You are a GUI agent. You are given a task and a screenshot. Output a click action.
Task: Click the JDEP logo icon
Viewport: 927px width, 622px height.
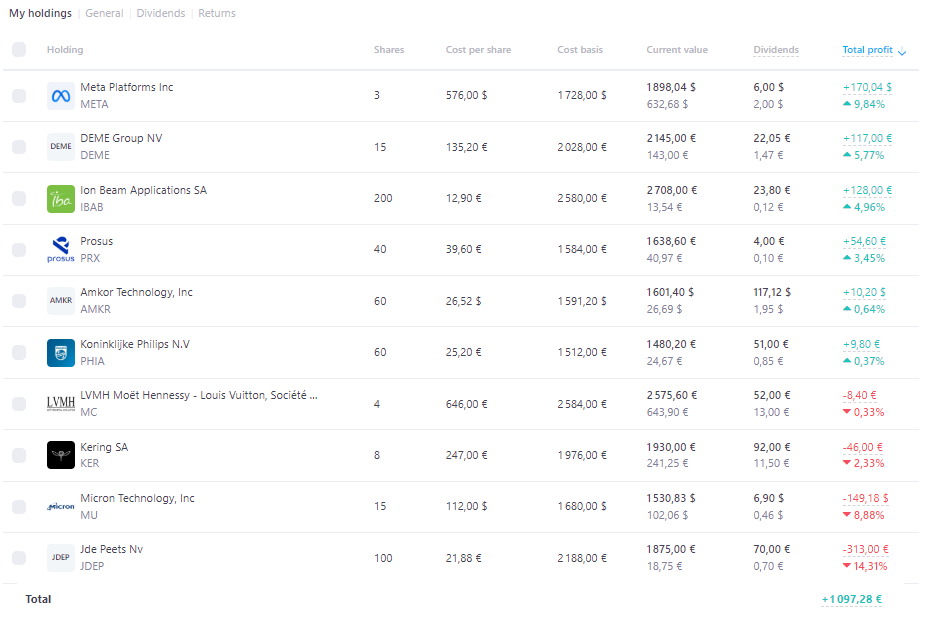[x=61, y=558]
